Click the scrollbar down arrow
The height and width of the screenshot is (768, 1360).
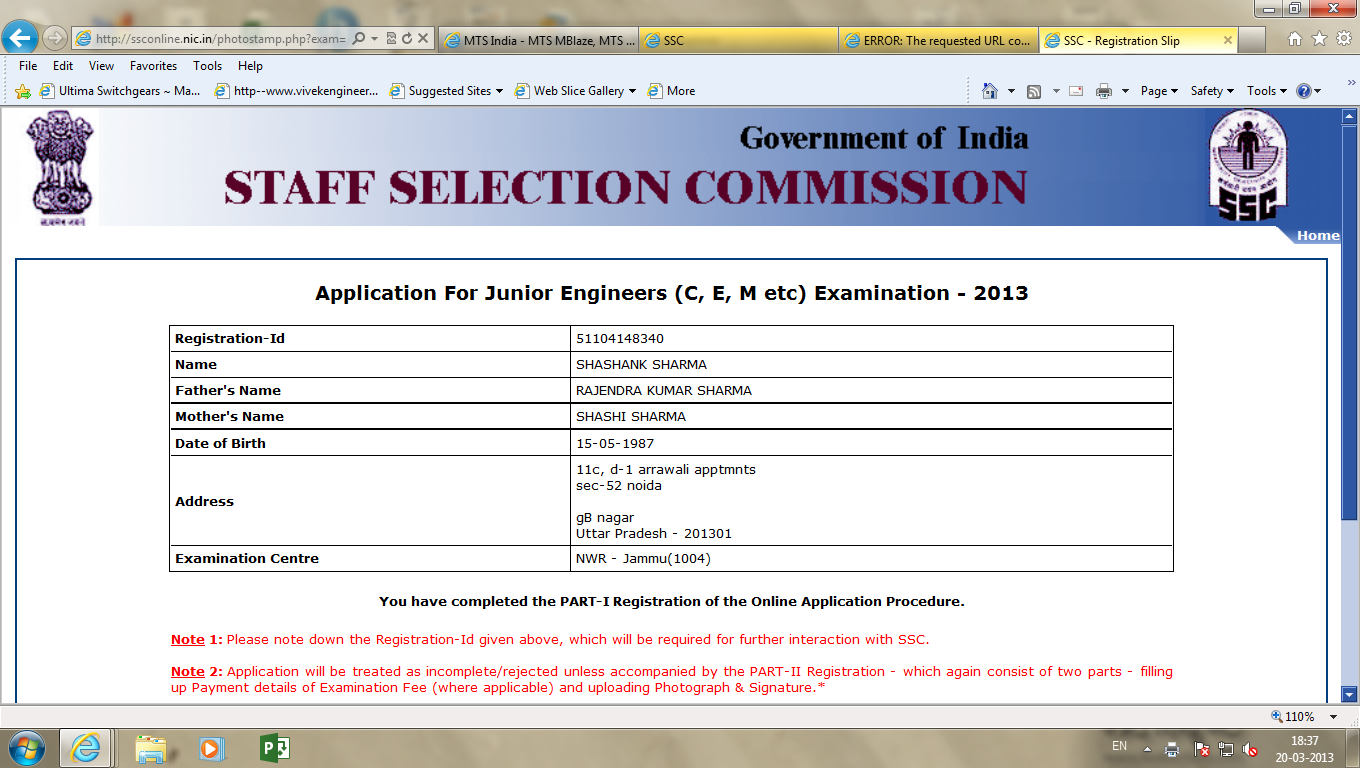coord(1349,694)
